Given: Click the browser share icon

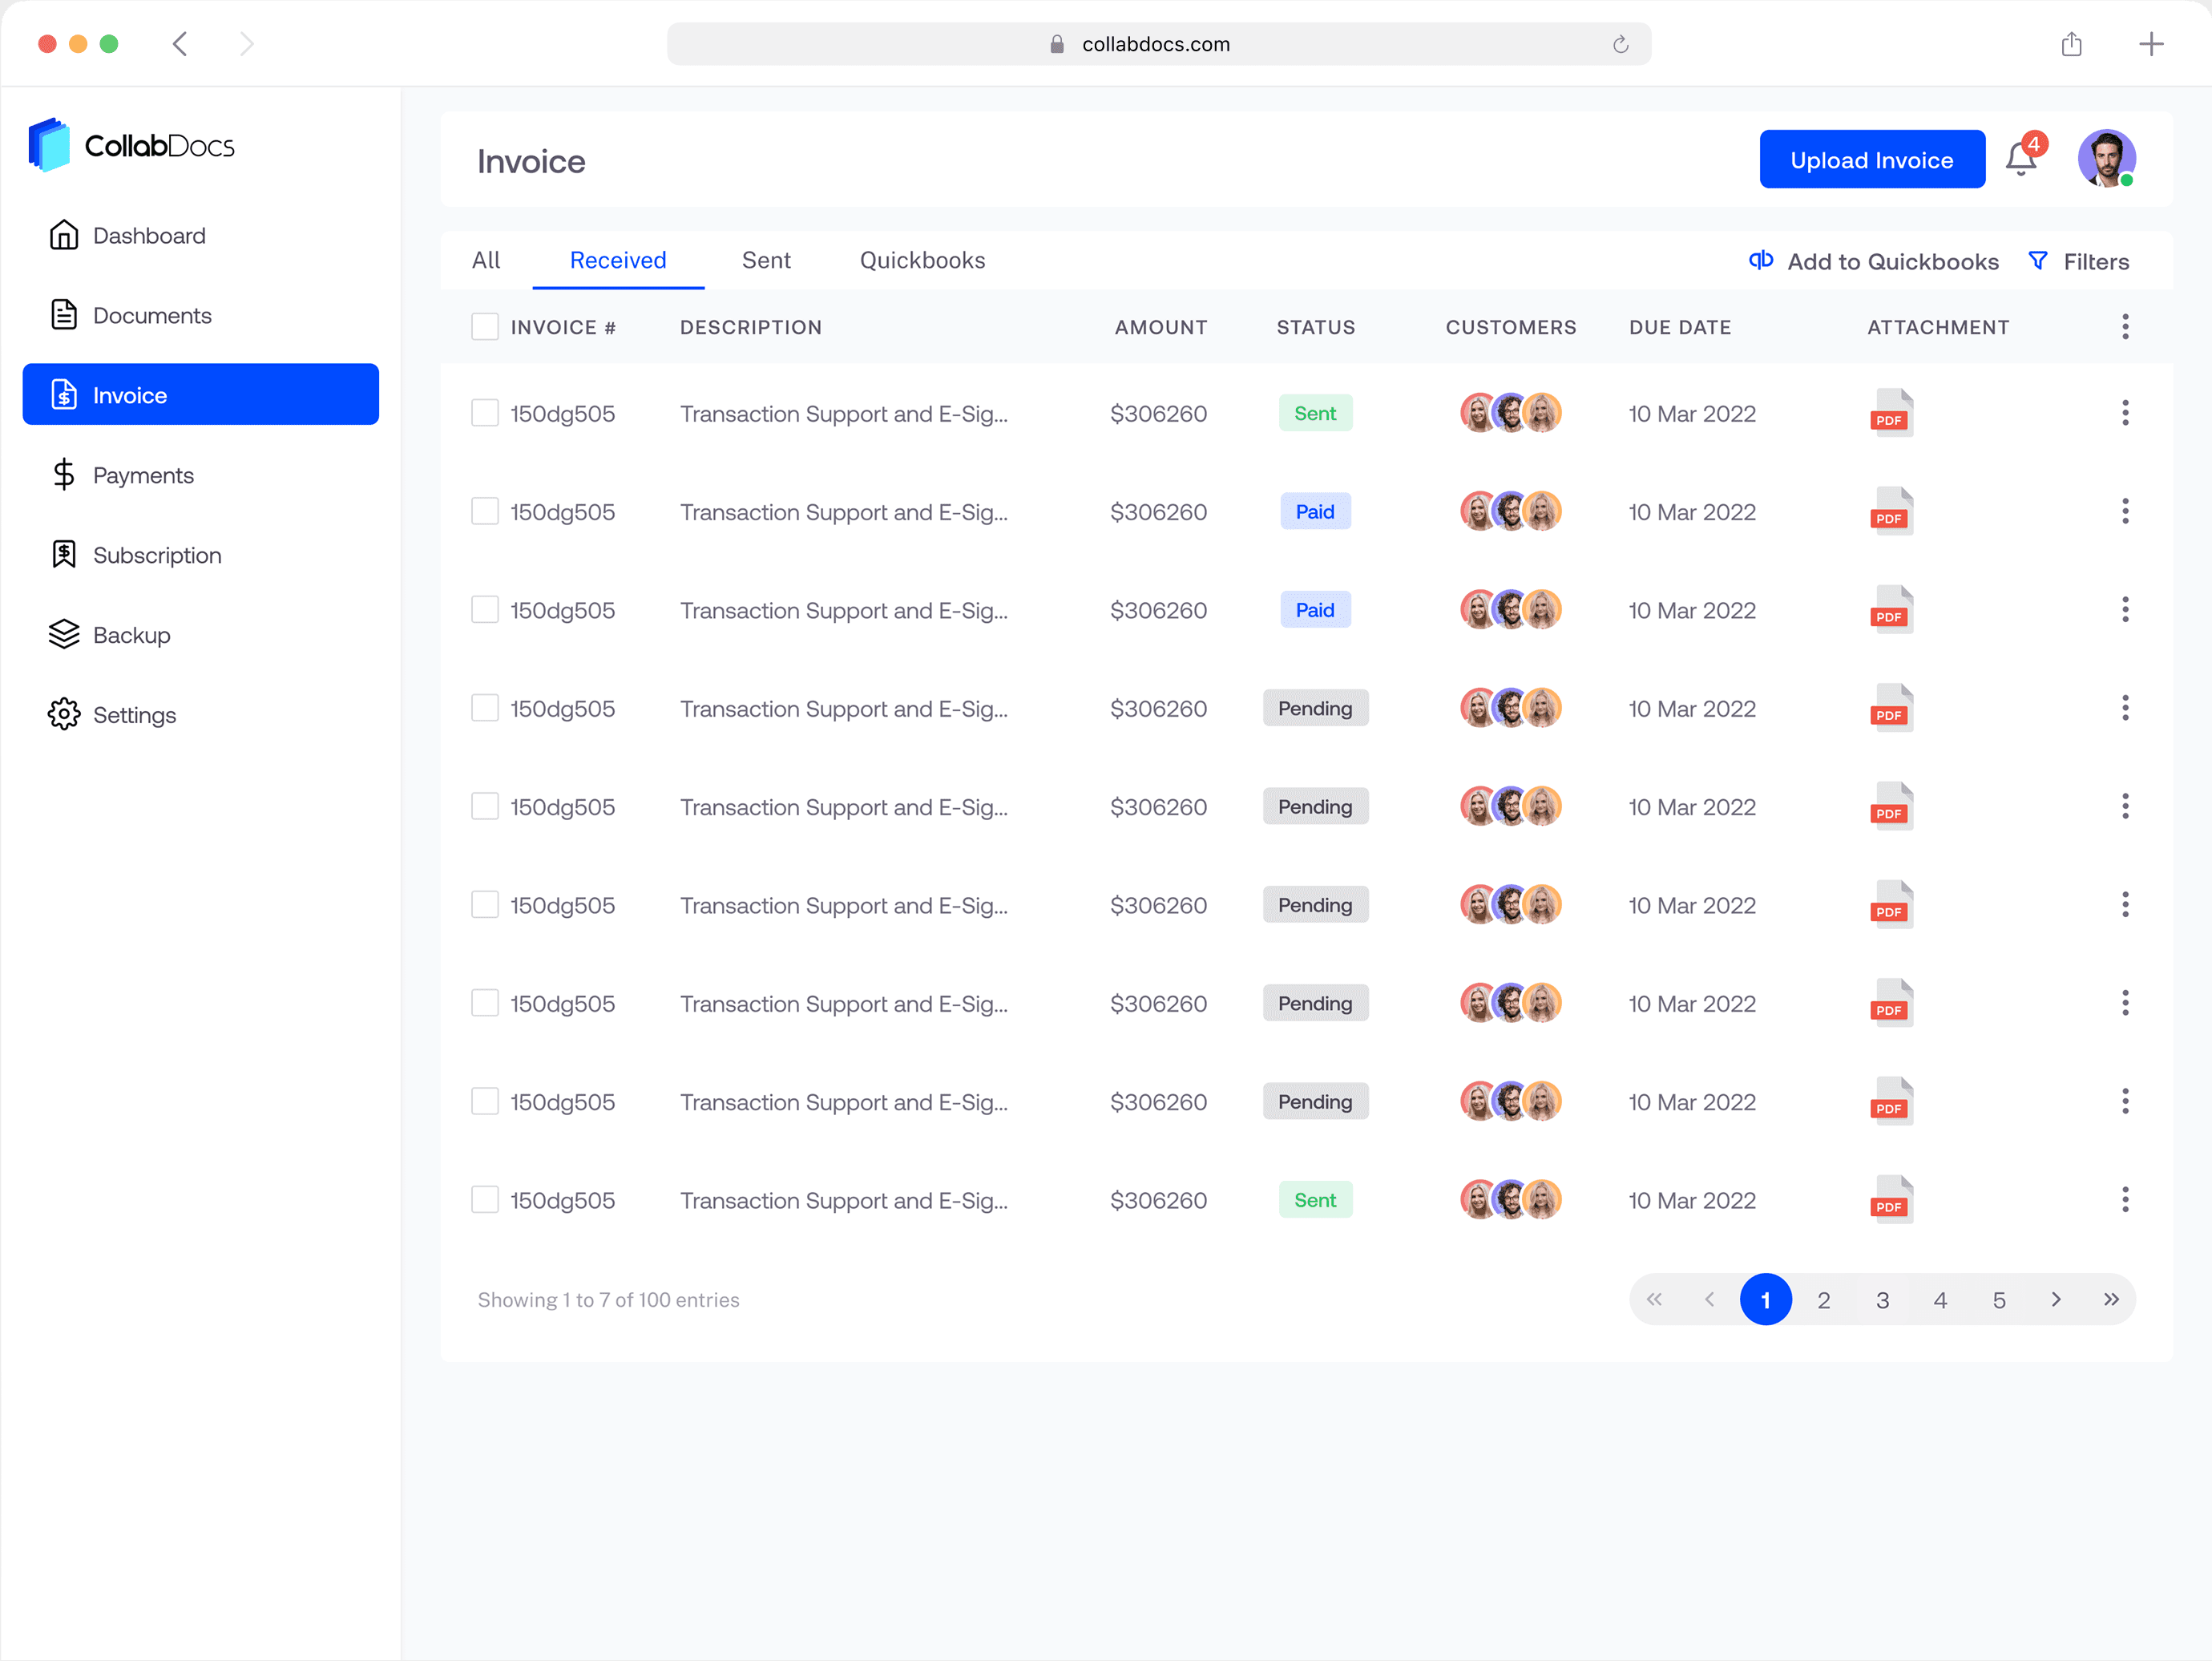Looking at the screenshot, I should pyautogui.click(x=2071, y=44).
